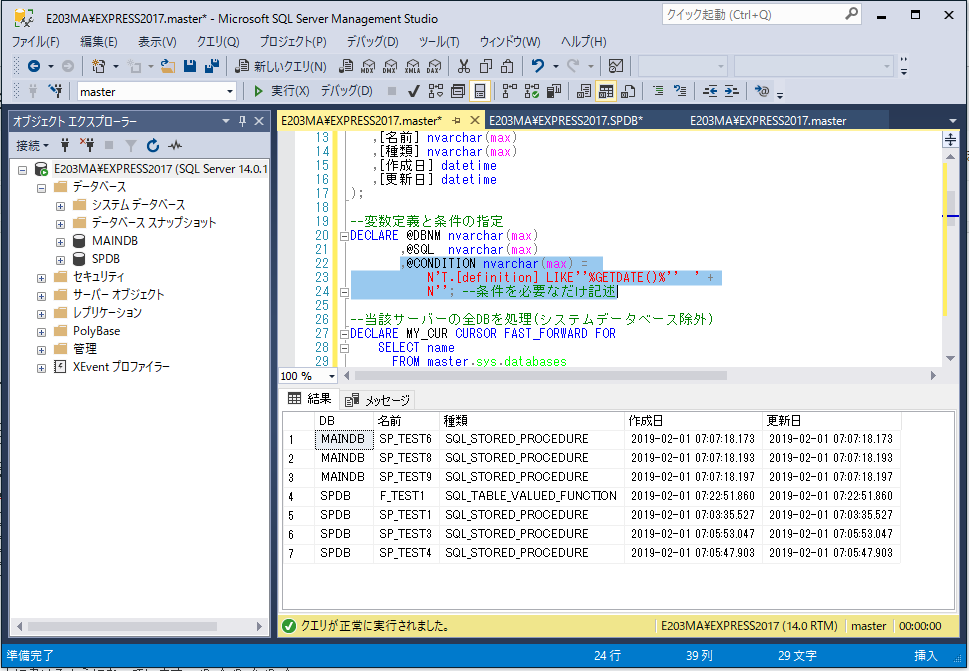Image resolution: width=969 pixels, height=671 pixels.
Task: Click the 種類 column header
Action: [531, 421]
